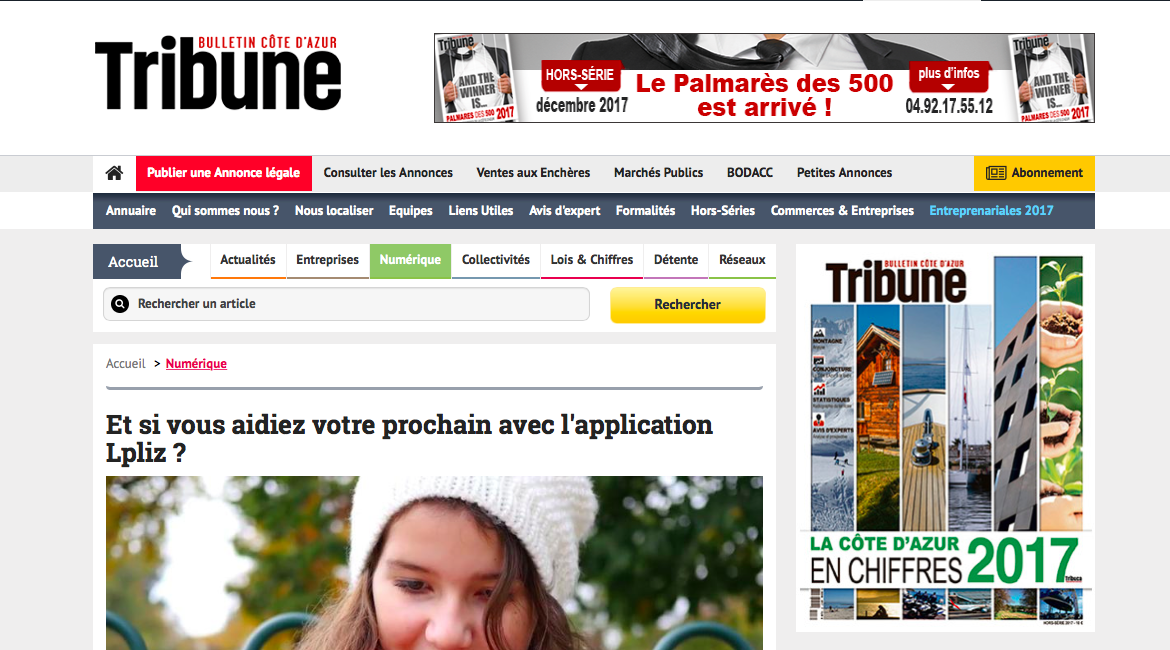Open the Palmarès des 500 banner ad
Screen dimensions: 1170x650
[764, 78]
